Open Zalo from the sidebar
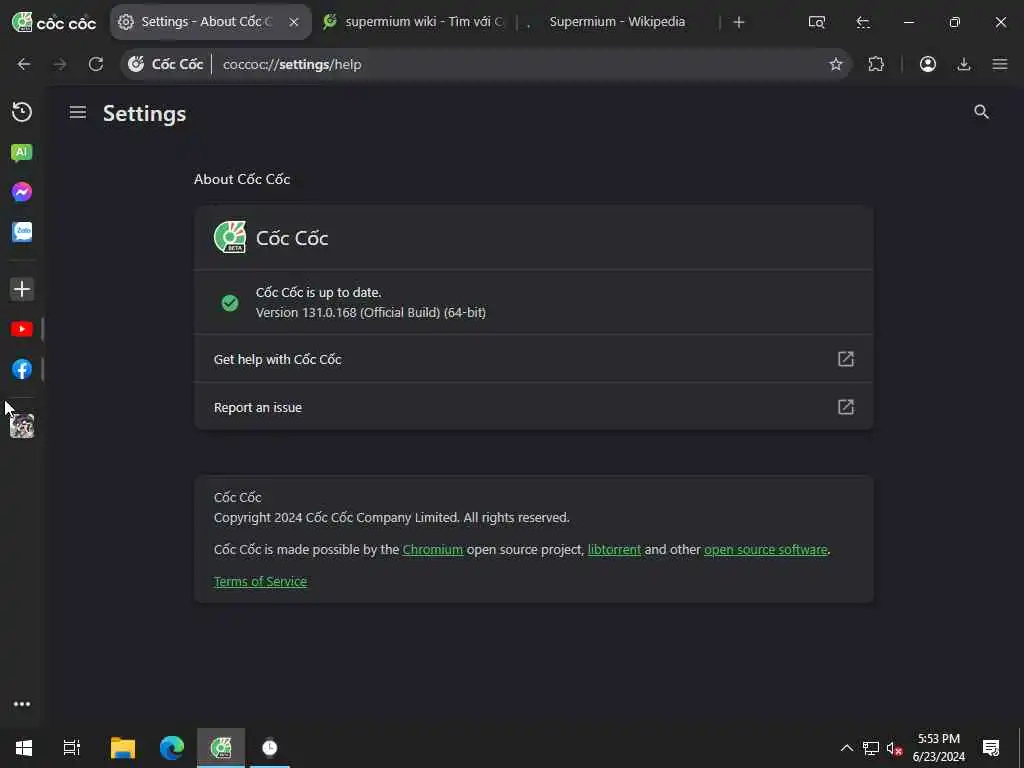The width and height of the screenshot is (1024, 768). pyautogui.click(x=22, y=232)
